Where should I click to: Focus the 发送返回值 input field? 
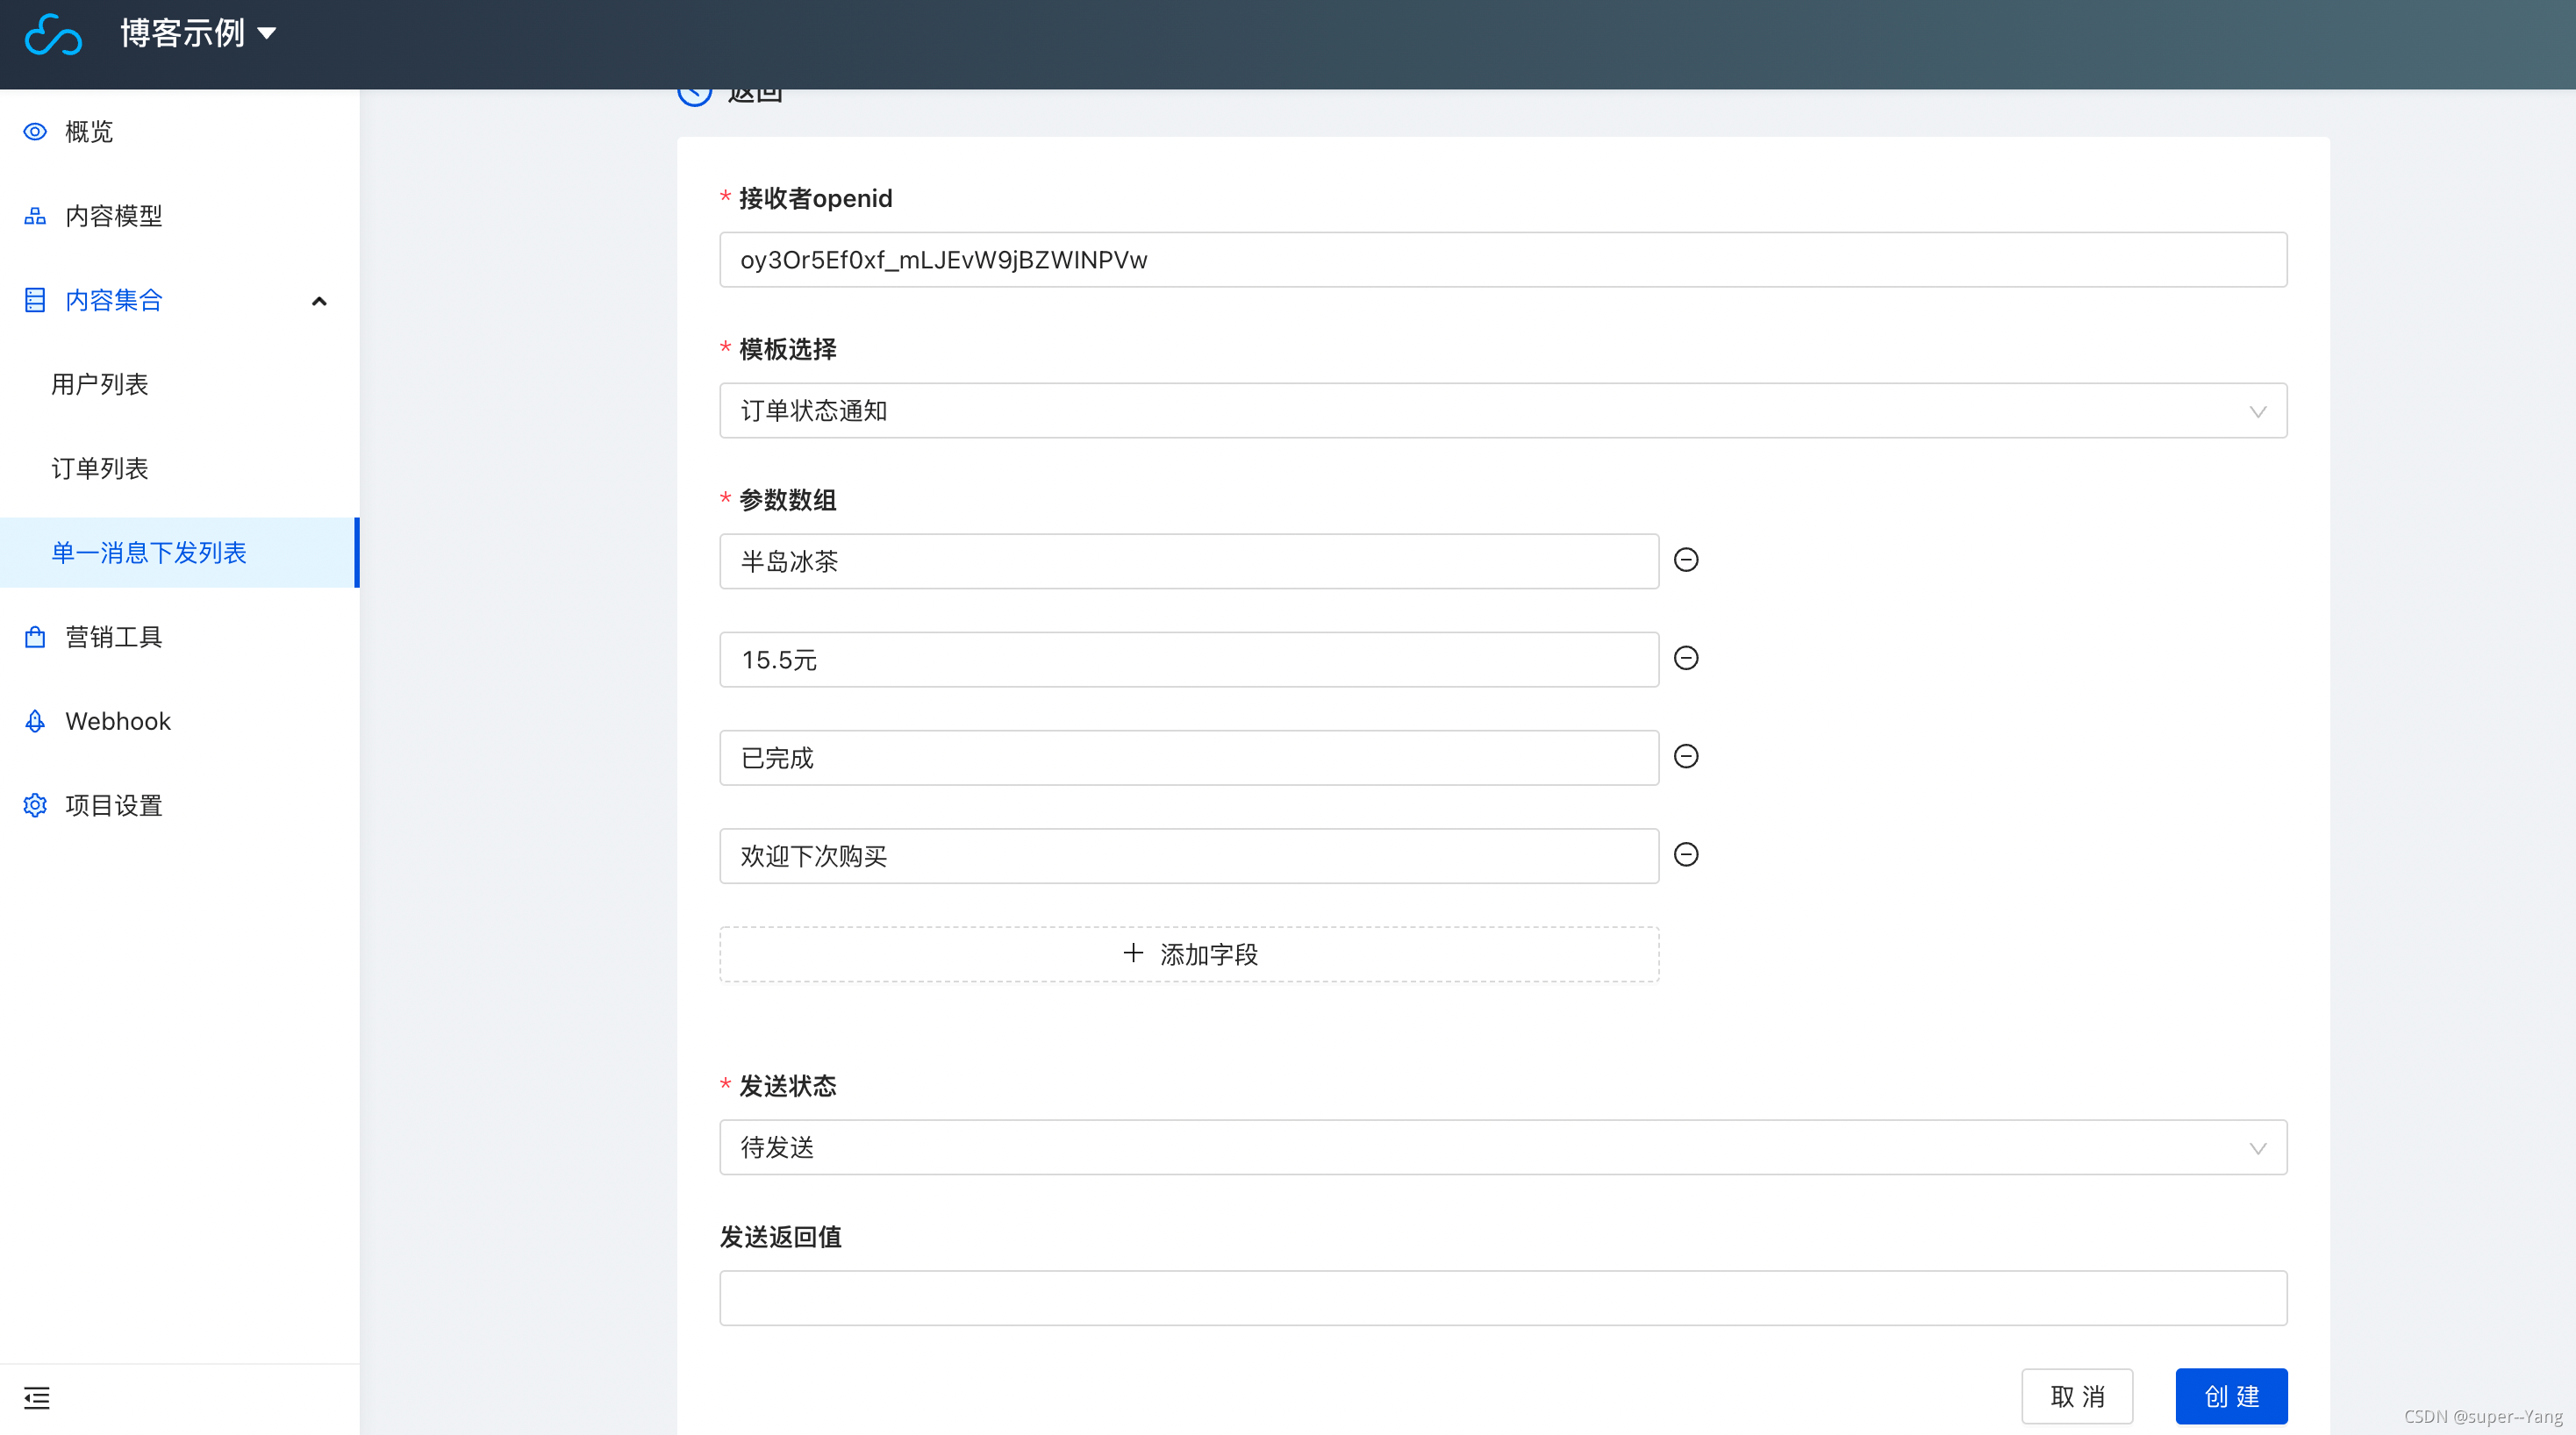tap(1502, 1298)
